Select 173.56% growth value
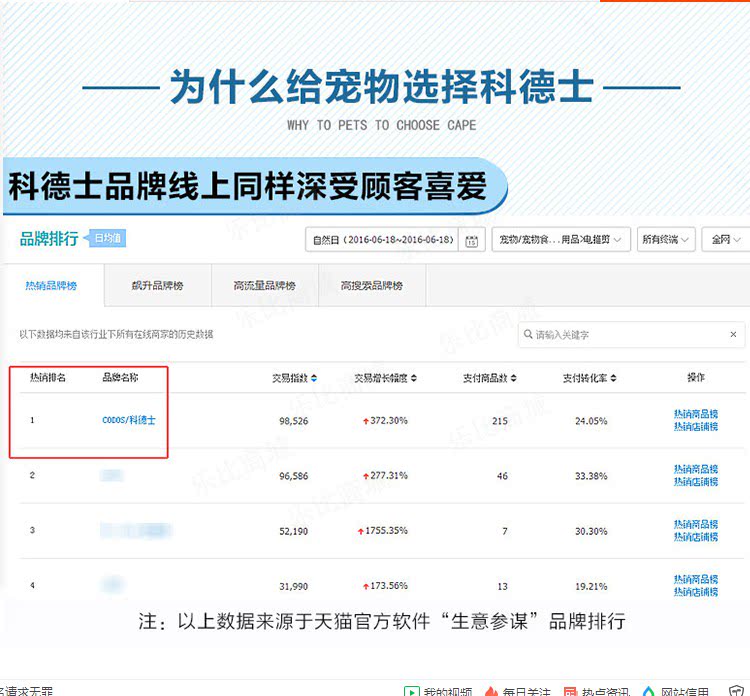 pos(388,586)
